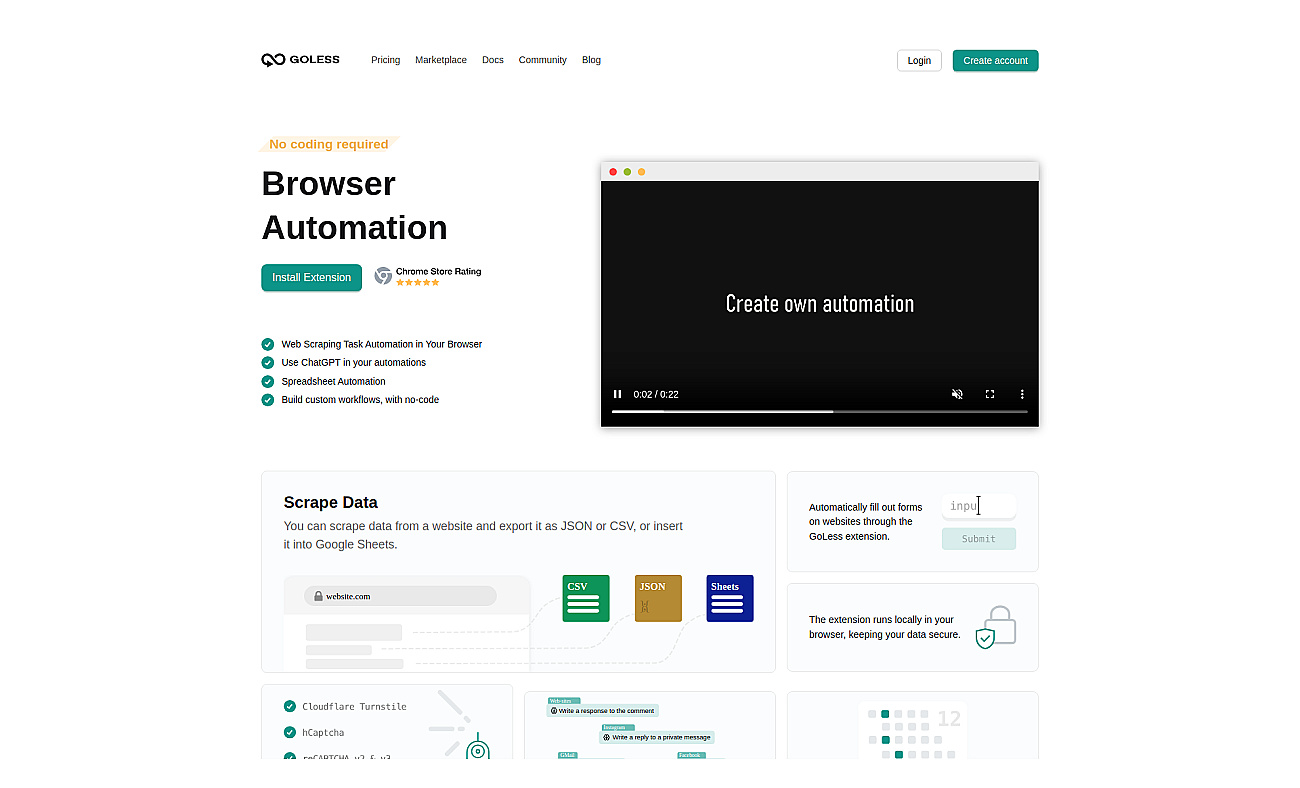Click the yellow dot in video window
The width and height of the screenshot is (1300, 788).
(641, 172)
